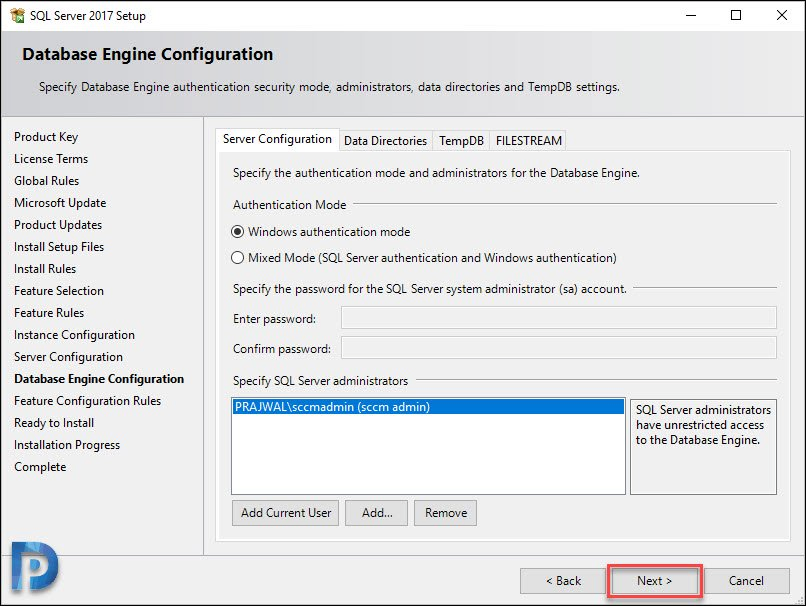Click Product Updates in the step list

click(58, 225)
